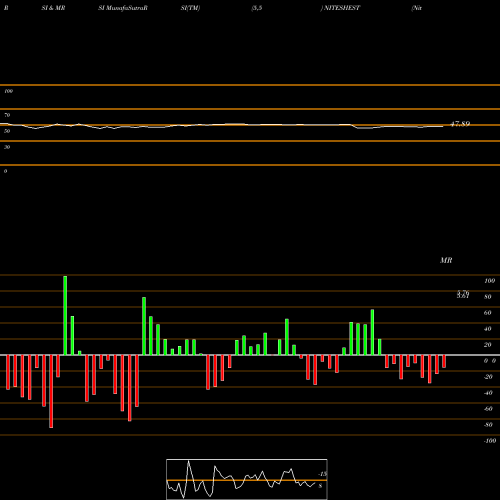
Task: Click the '-80' label on the MR axis
Action: tap(488, 425)
